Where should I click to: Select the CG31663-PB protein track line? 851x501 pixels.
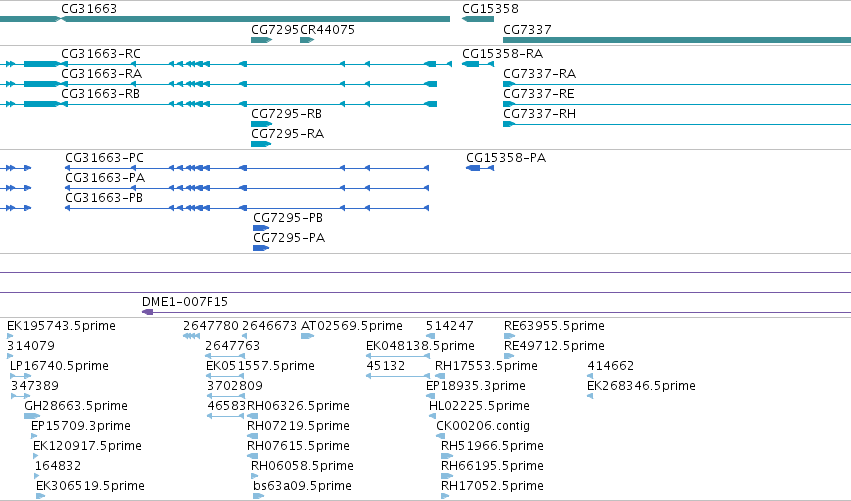click(247, 208)
